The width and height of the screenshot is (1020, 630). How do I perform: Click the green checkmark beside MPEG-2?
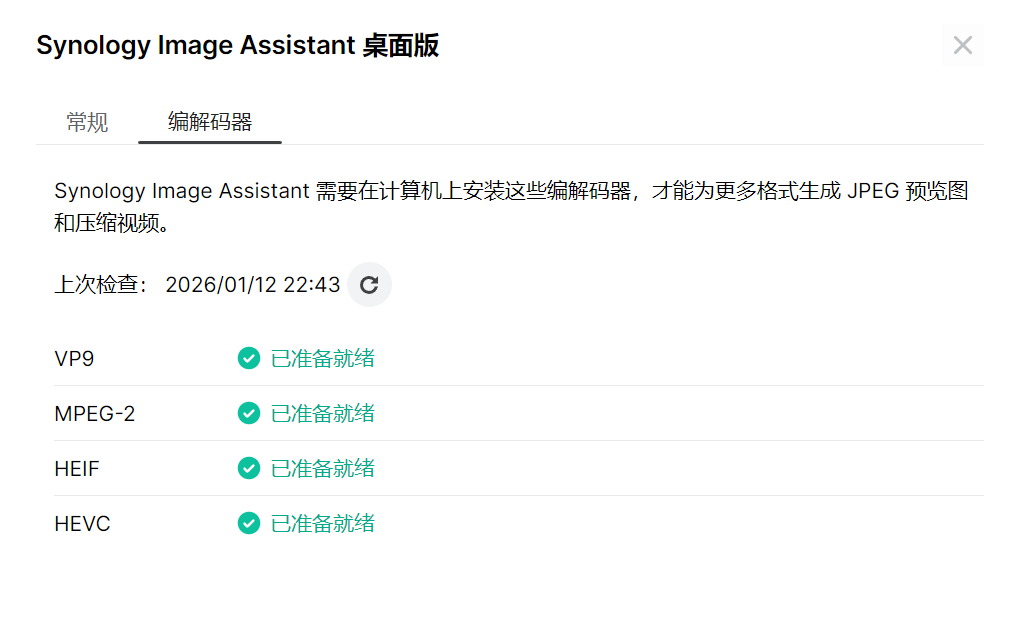[249, 413]
